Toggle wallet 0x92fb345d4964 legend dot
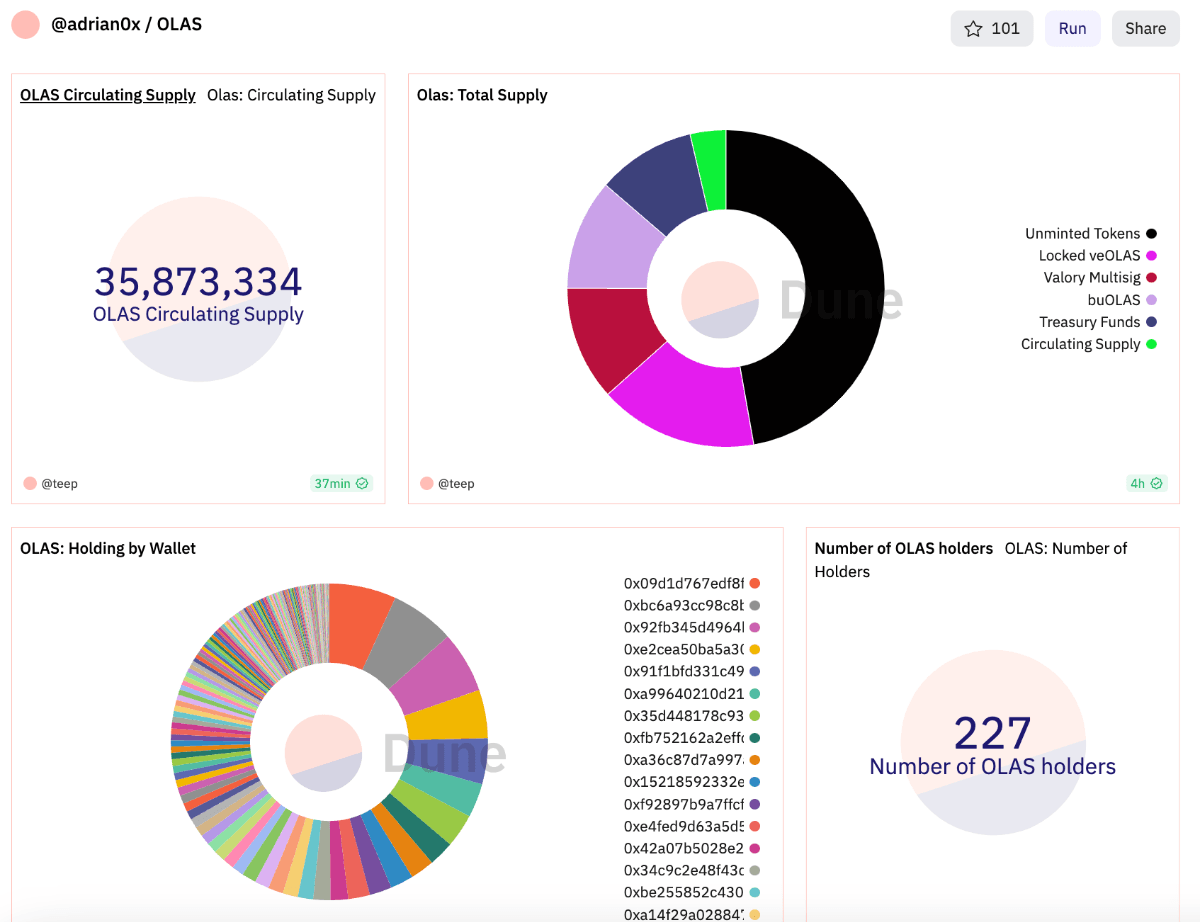This screenshot has width=1200, height=922. click(755, 627)
